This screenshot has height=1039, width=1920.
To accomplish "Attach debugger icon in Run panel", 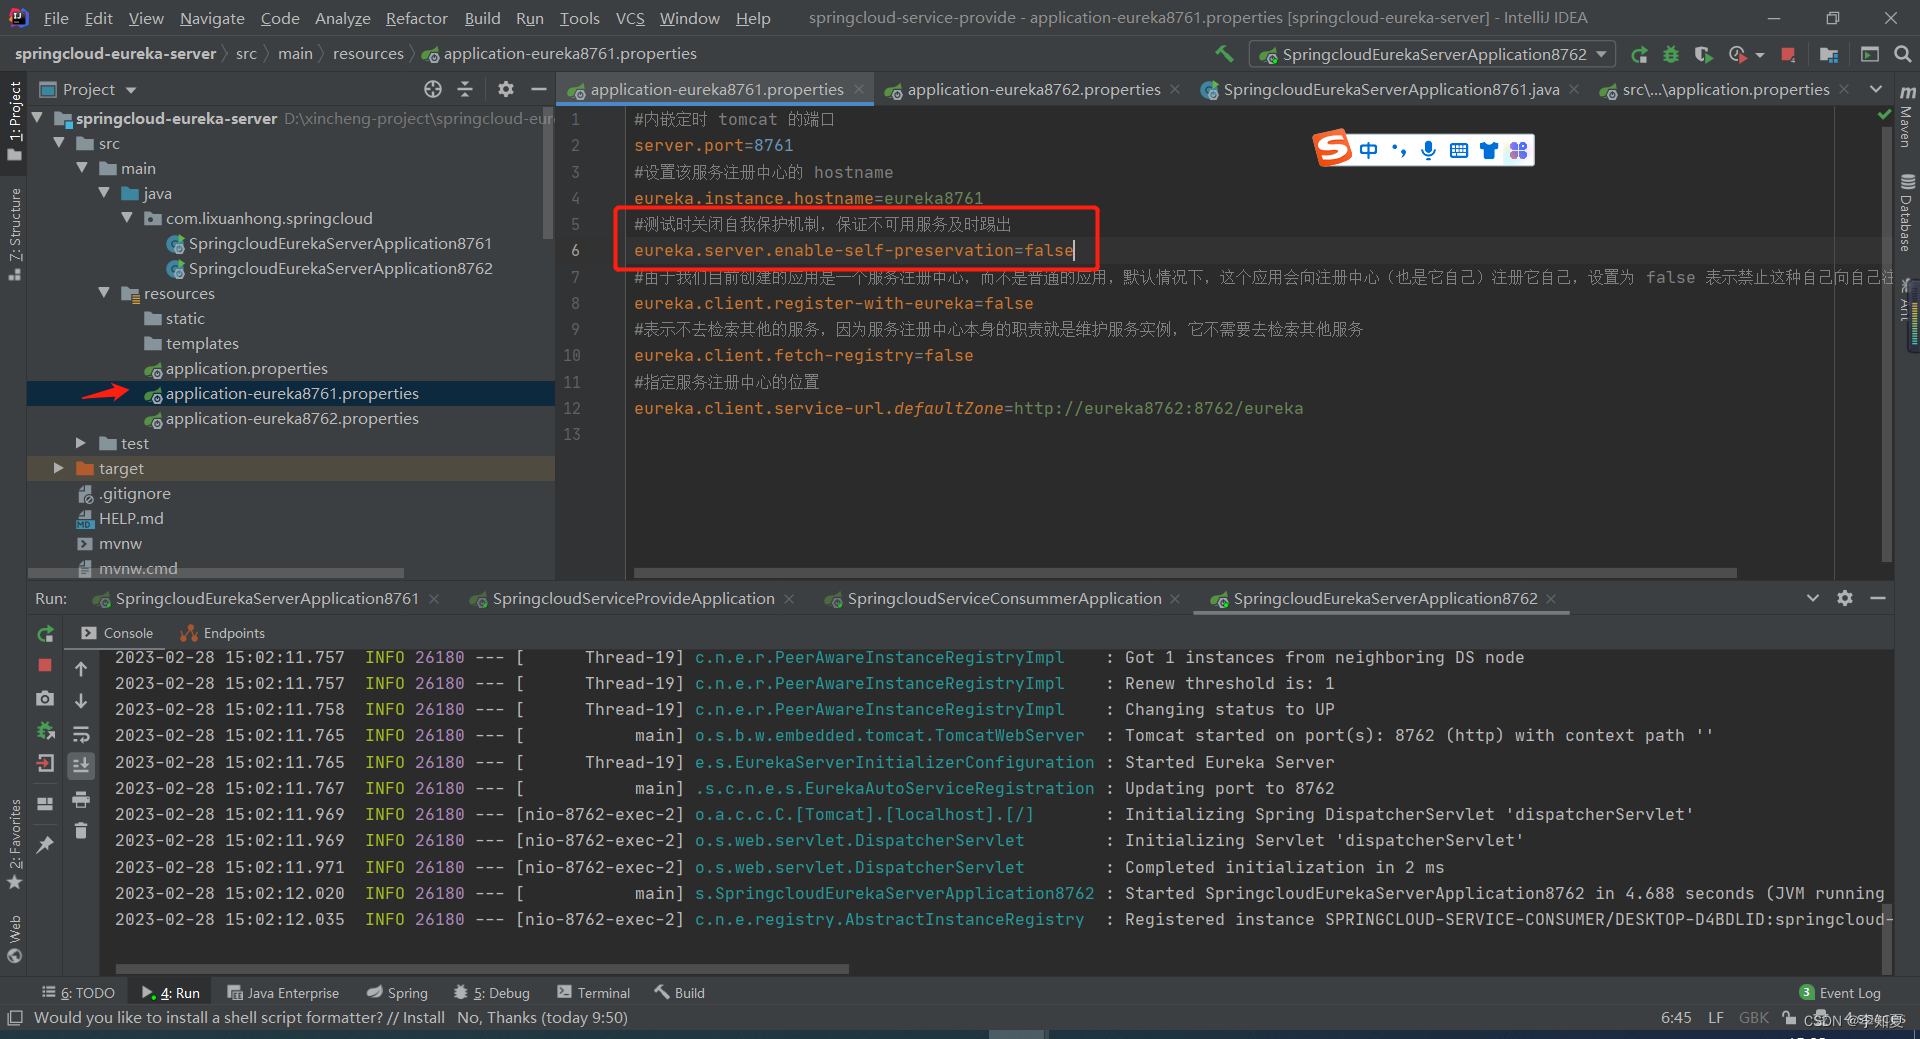I will click(x=45, y=731).
